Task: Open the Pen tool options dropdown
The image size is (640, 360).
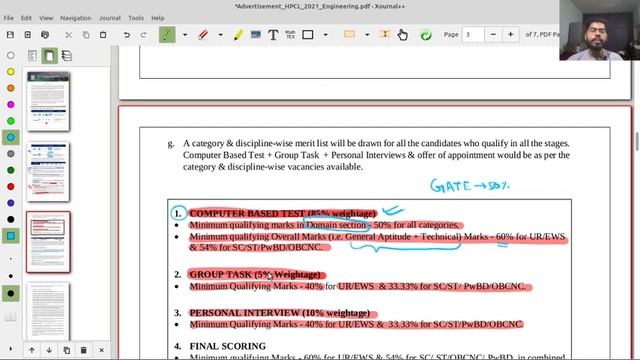Action: point(185,35)
